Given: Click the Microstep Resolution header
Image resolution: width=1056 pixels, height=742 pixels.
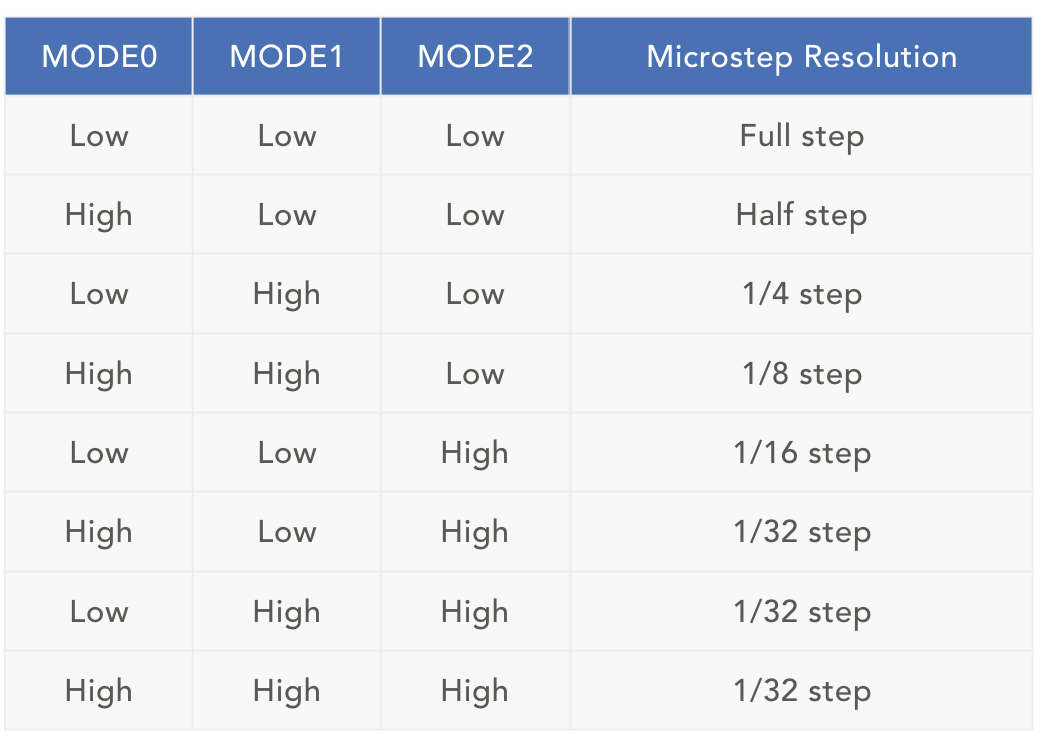Looking at the screenshot, I should tap(801, 57).
